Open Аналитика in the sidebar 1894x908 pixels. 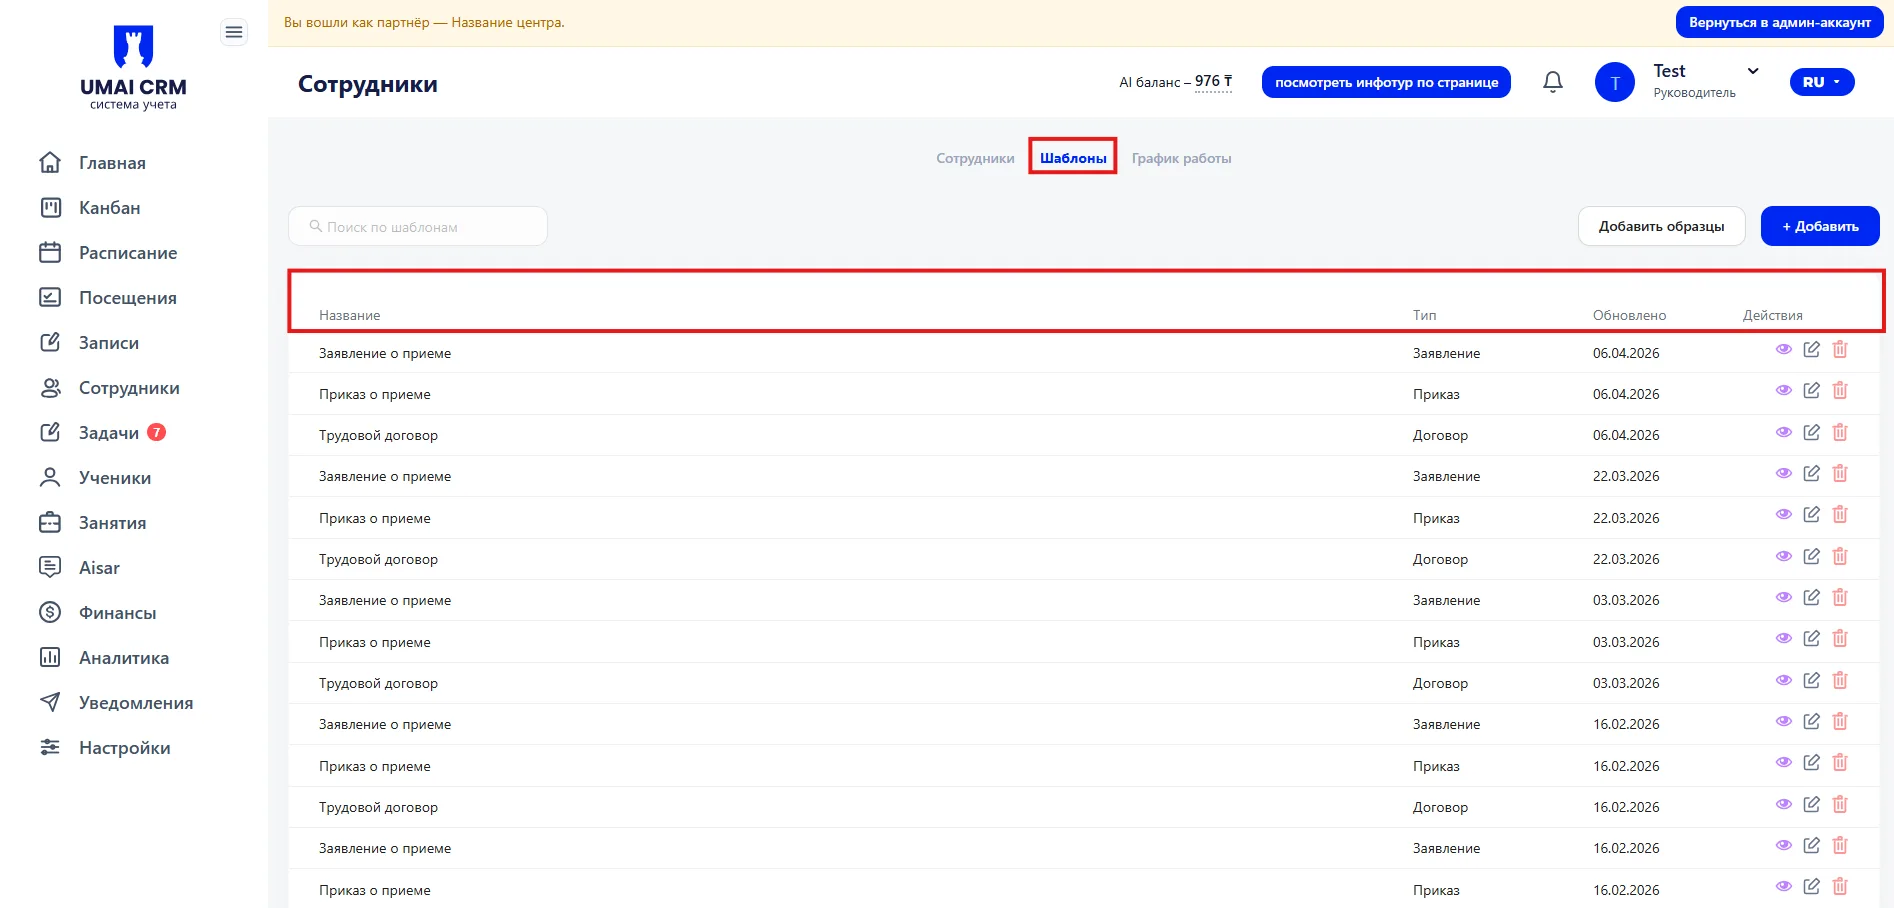[104, 657]
